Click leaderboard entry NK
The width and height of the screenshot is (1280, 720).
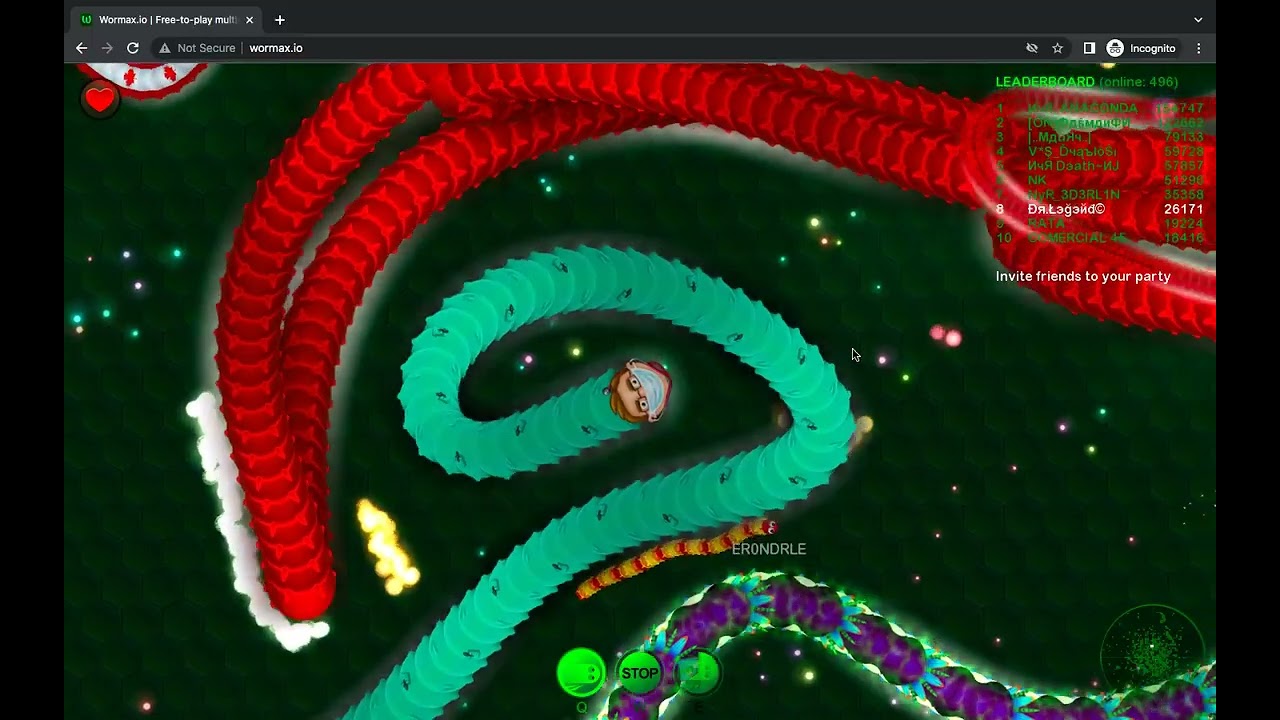[1037, 180]
